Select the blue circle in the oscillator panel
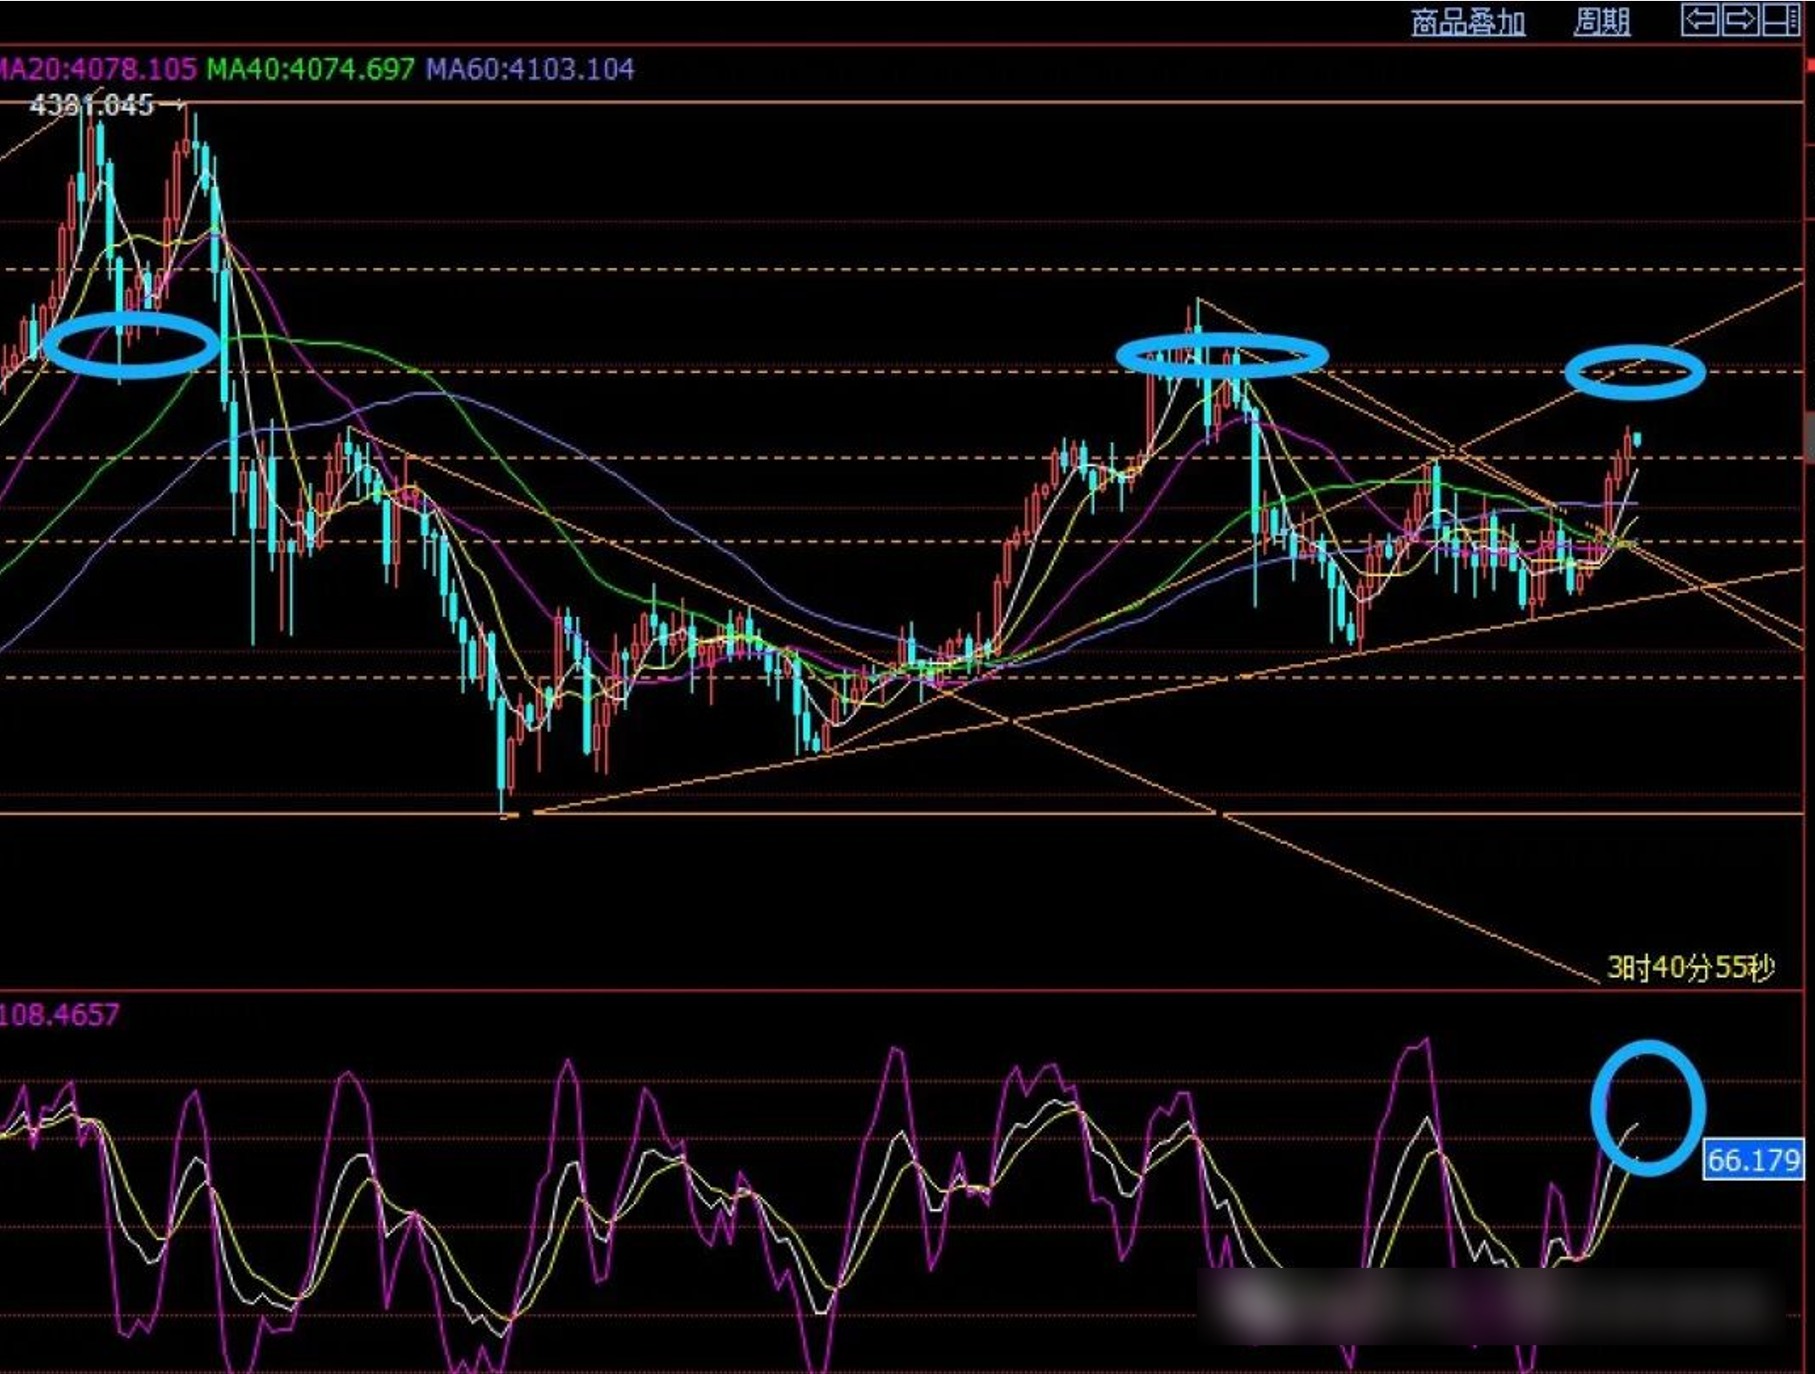This screenshot has height=1374, width=1815. point(1647,1107)
